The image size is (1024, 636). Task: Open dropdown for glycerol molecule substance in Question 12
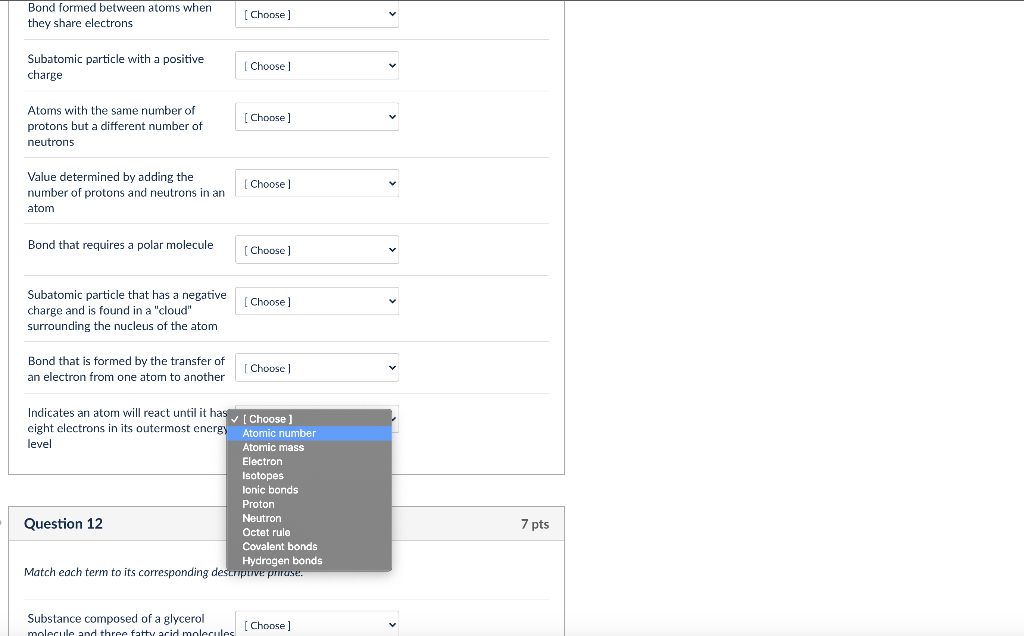click(317, 625)
